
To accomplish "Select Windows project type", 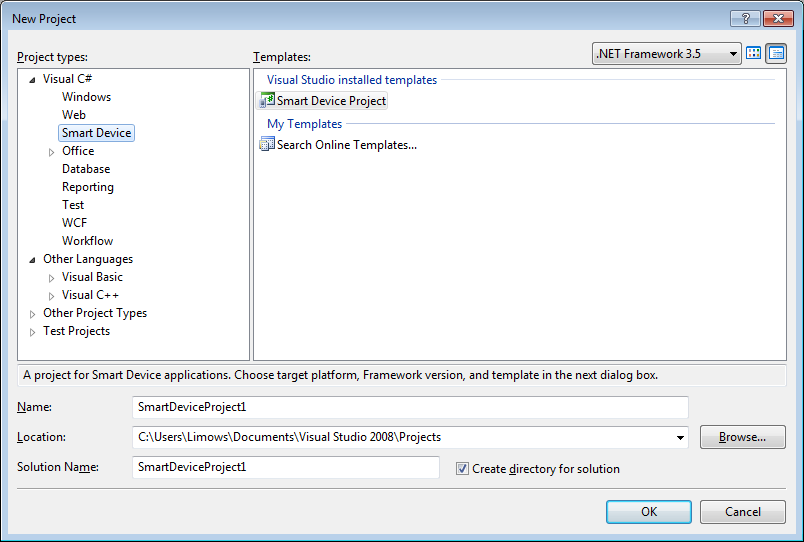I will (x=86, y=97).
